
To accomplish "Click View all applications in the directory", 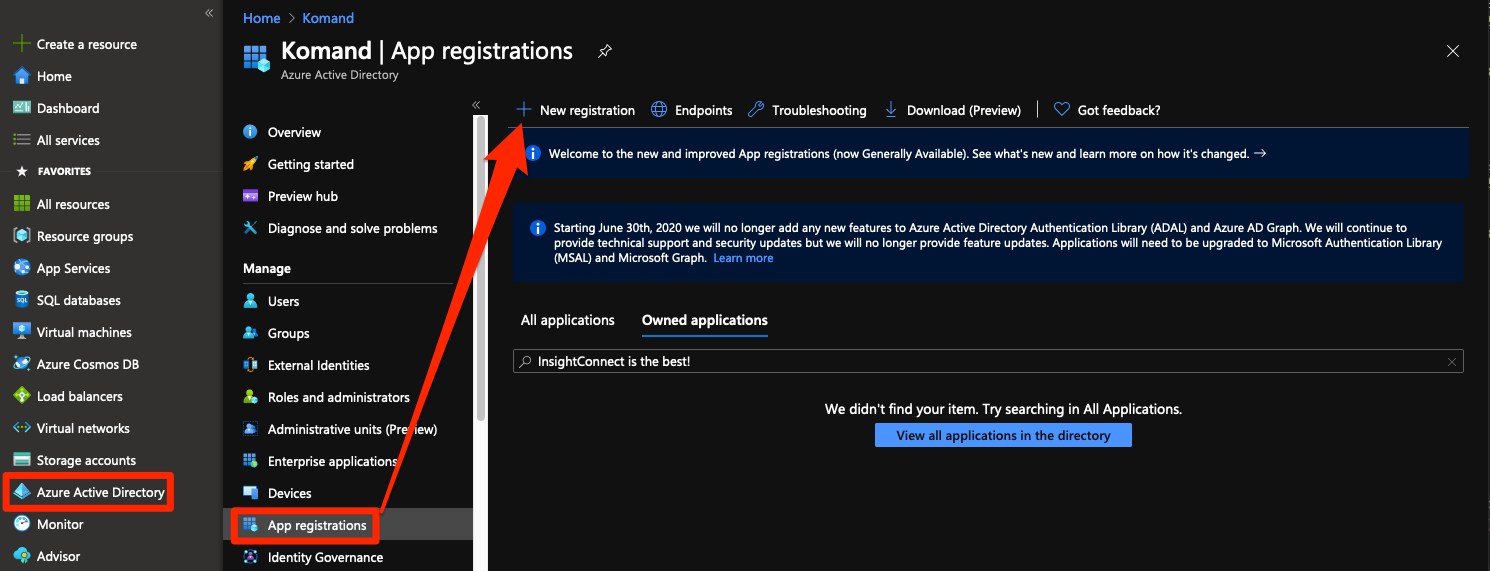I will [x=1003, y=435].
